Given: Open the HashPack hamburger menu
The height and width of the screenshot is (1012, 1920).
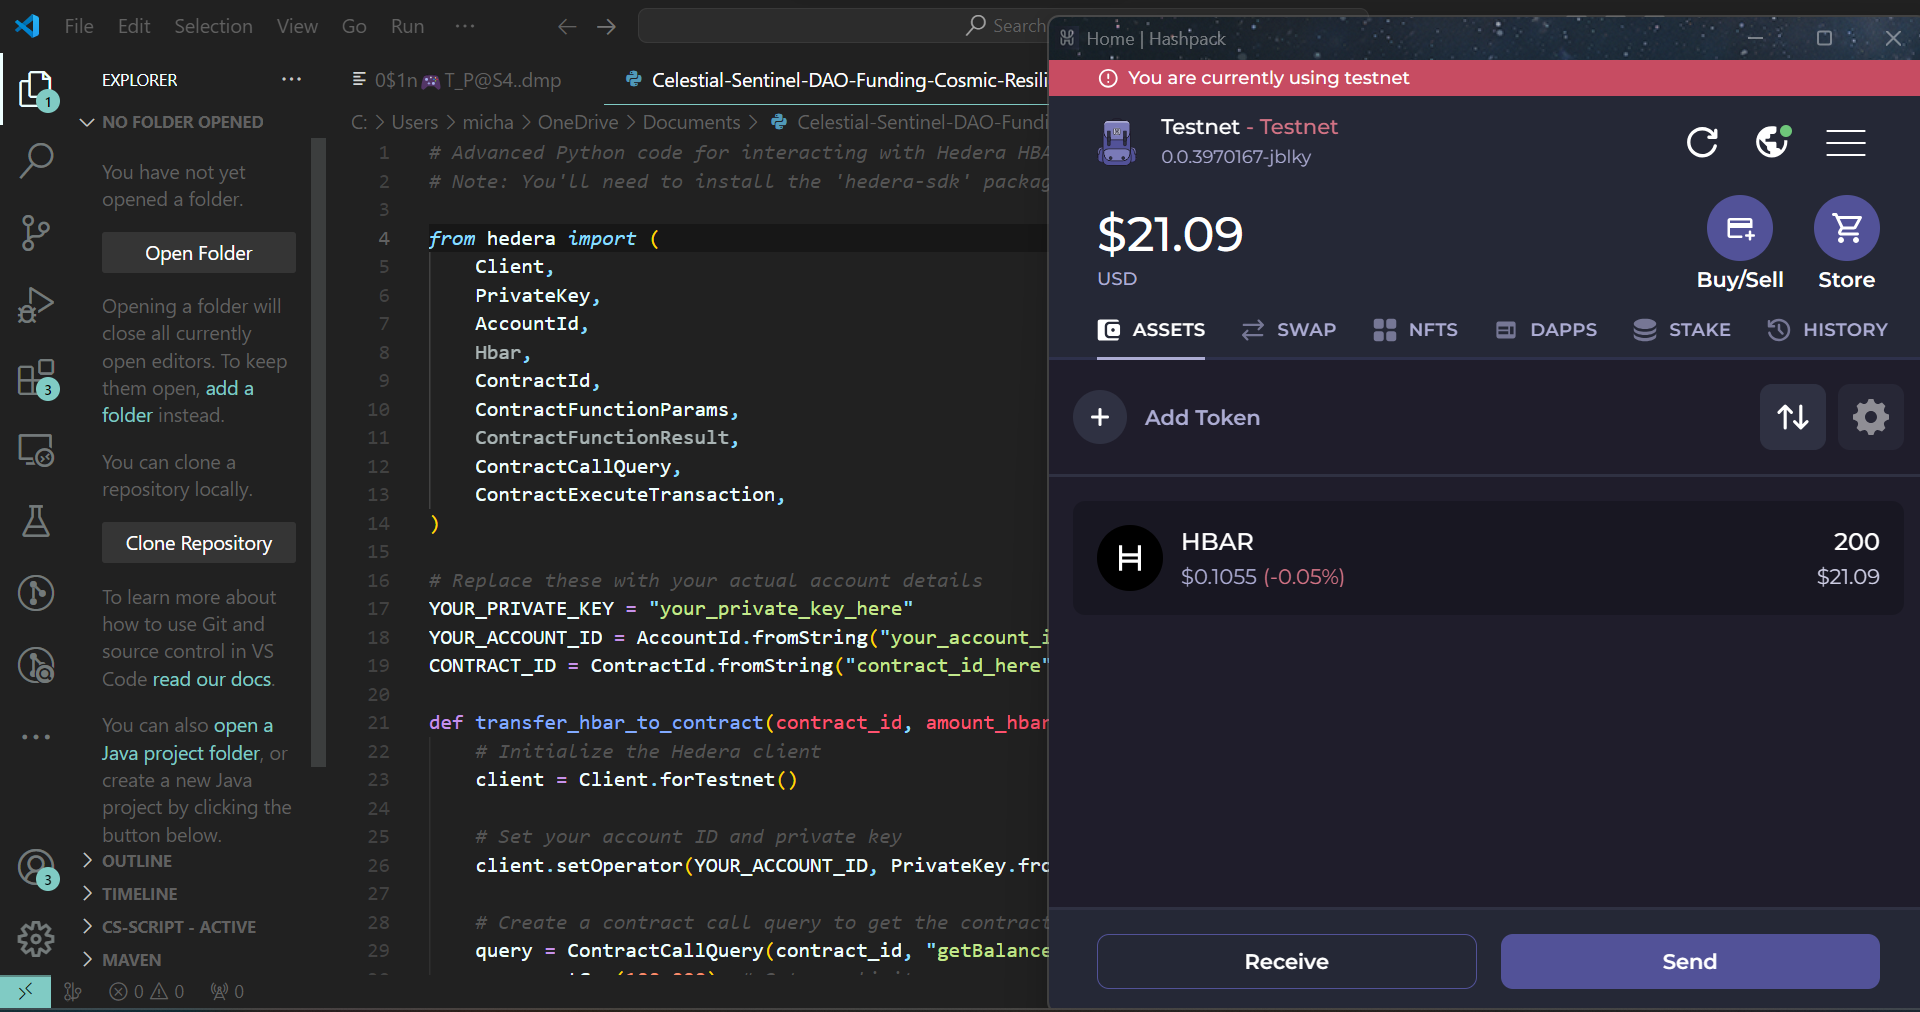Looking at the screenshot, I should click(1845, 142).
